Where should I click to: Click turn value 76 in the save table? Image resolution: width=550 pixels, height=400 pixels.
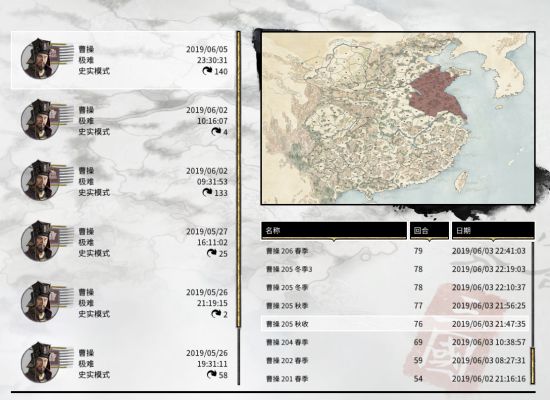(x=418, y=324)
